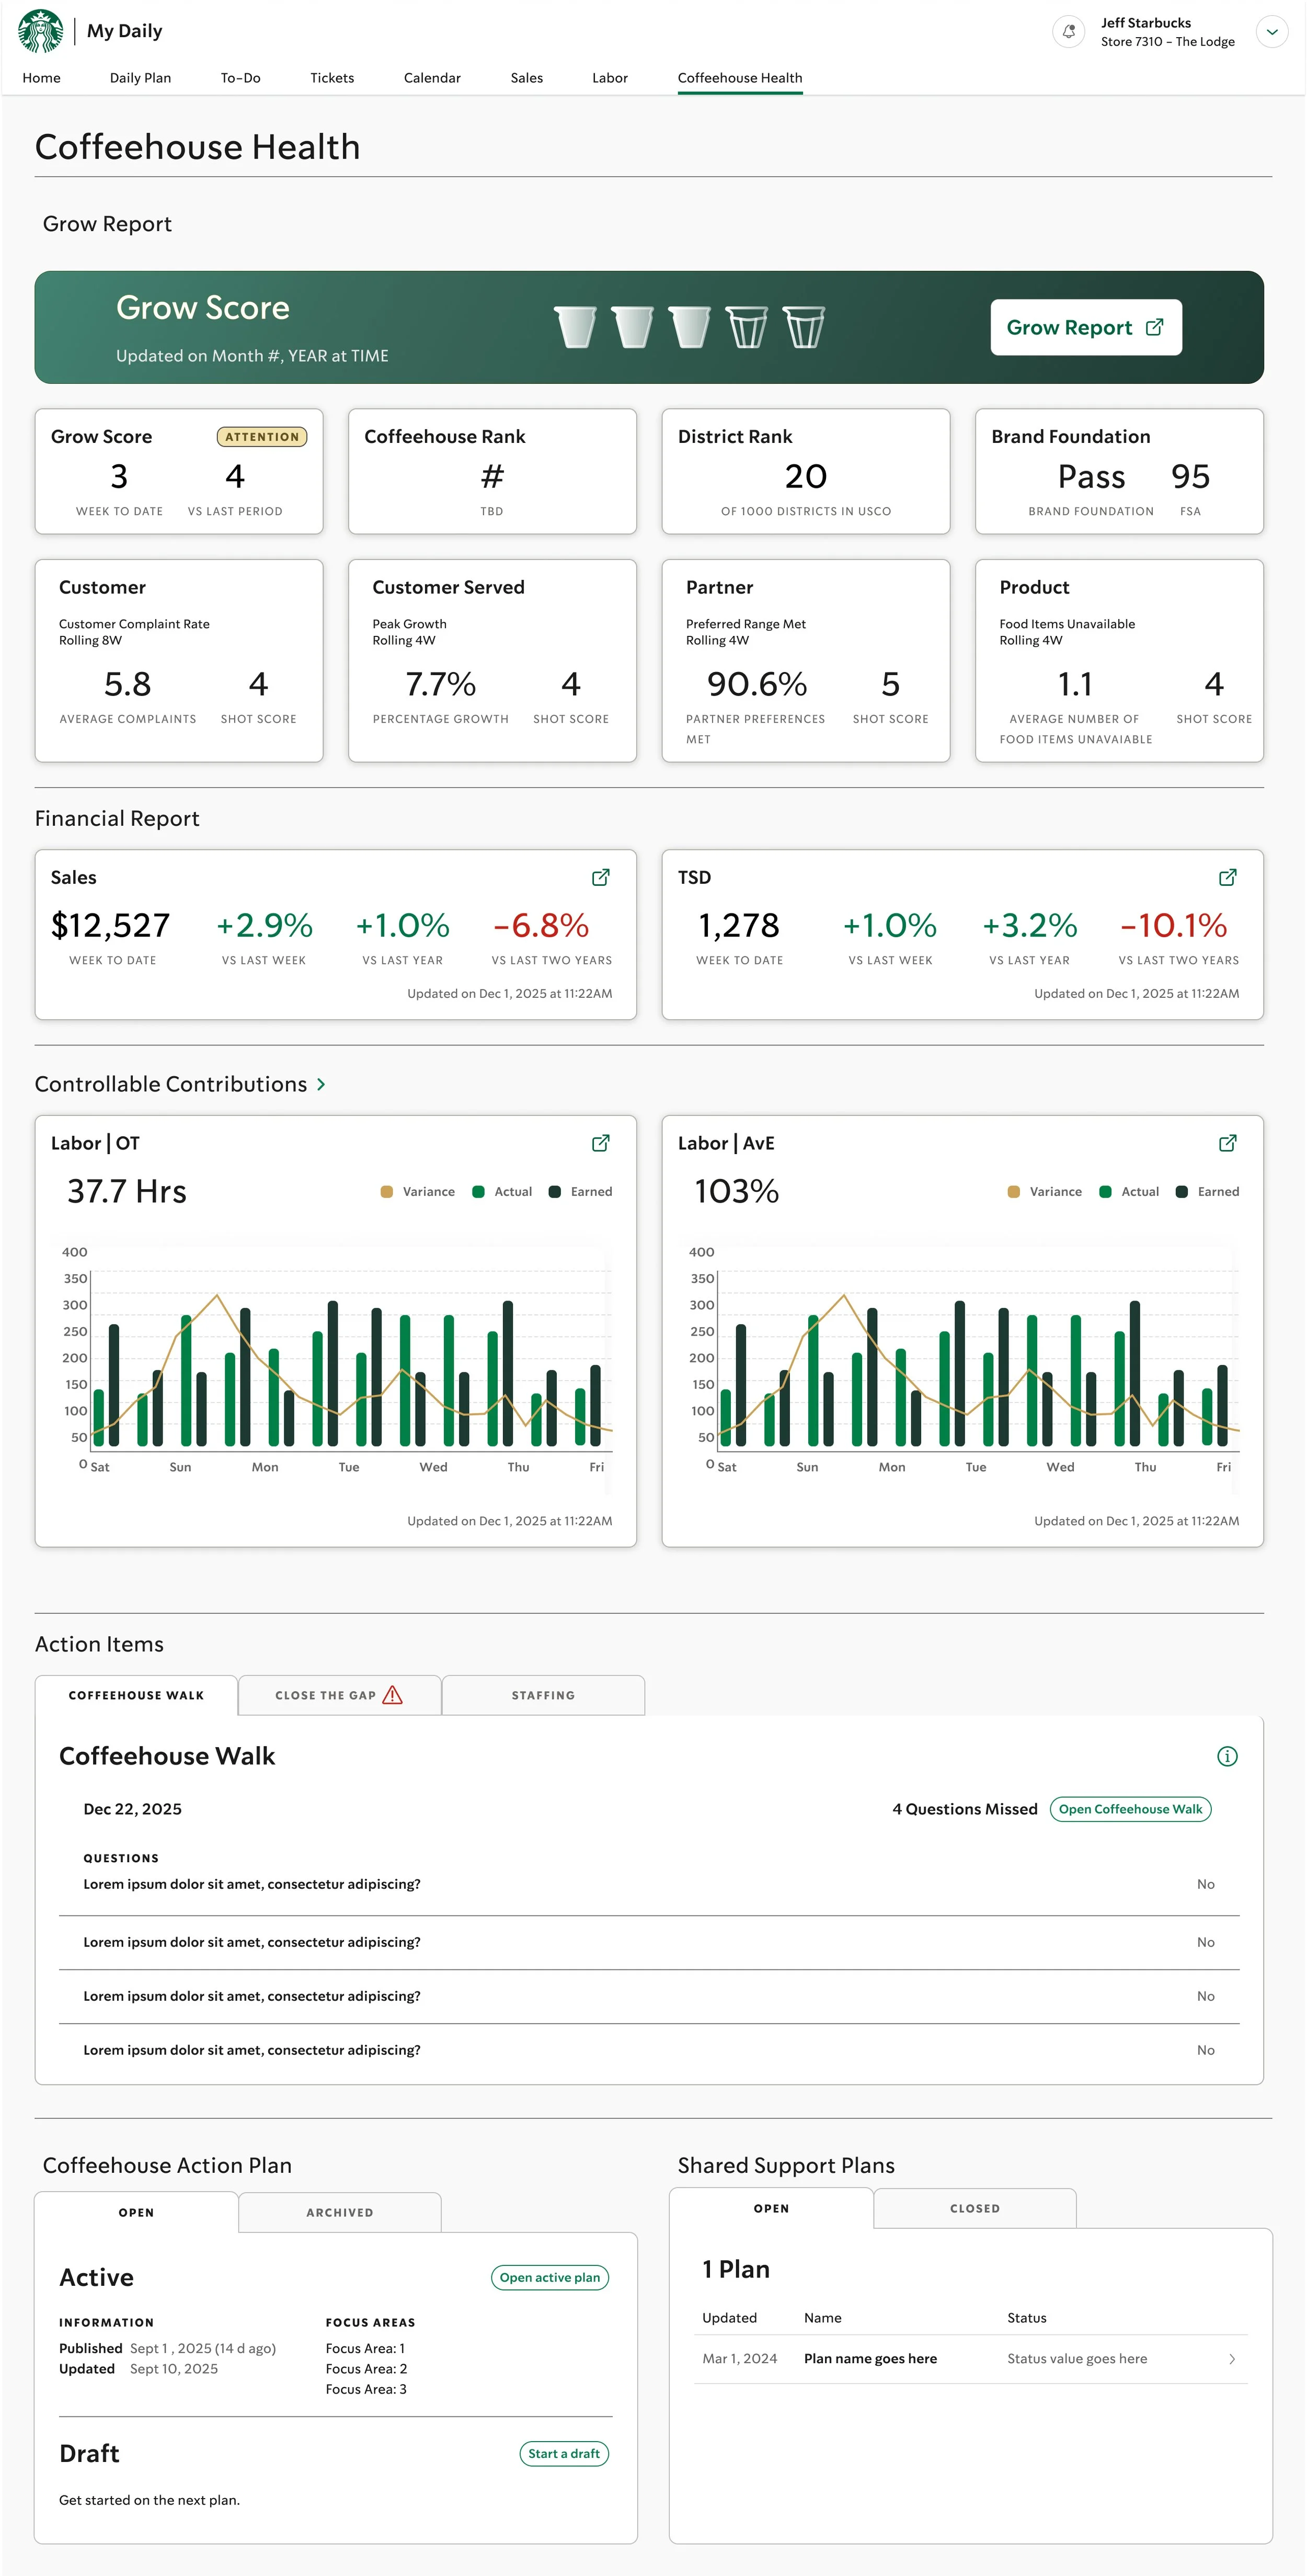This screenshot has height=2576, width=1307.
Task: Click the Open Coffeehouse Walk button
Action: [x=1130, y=1809]
